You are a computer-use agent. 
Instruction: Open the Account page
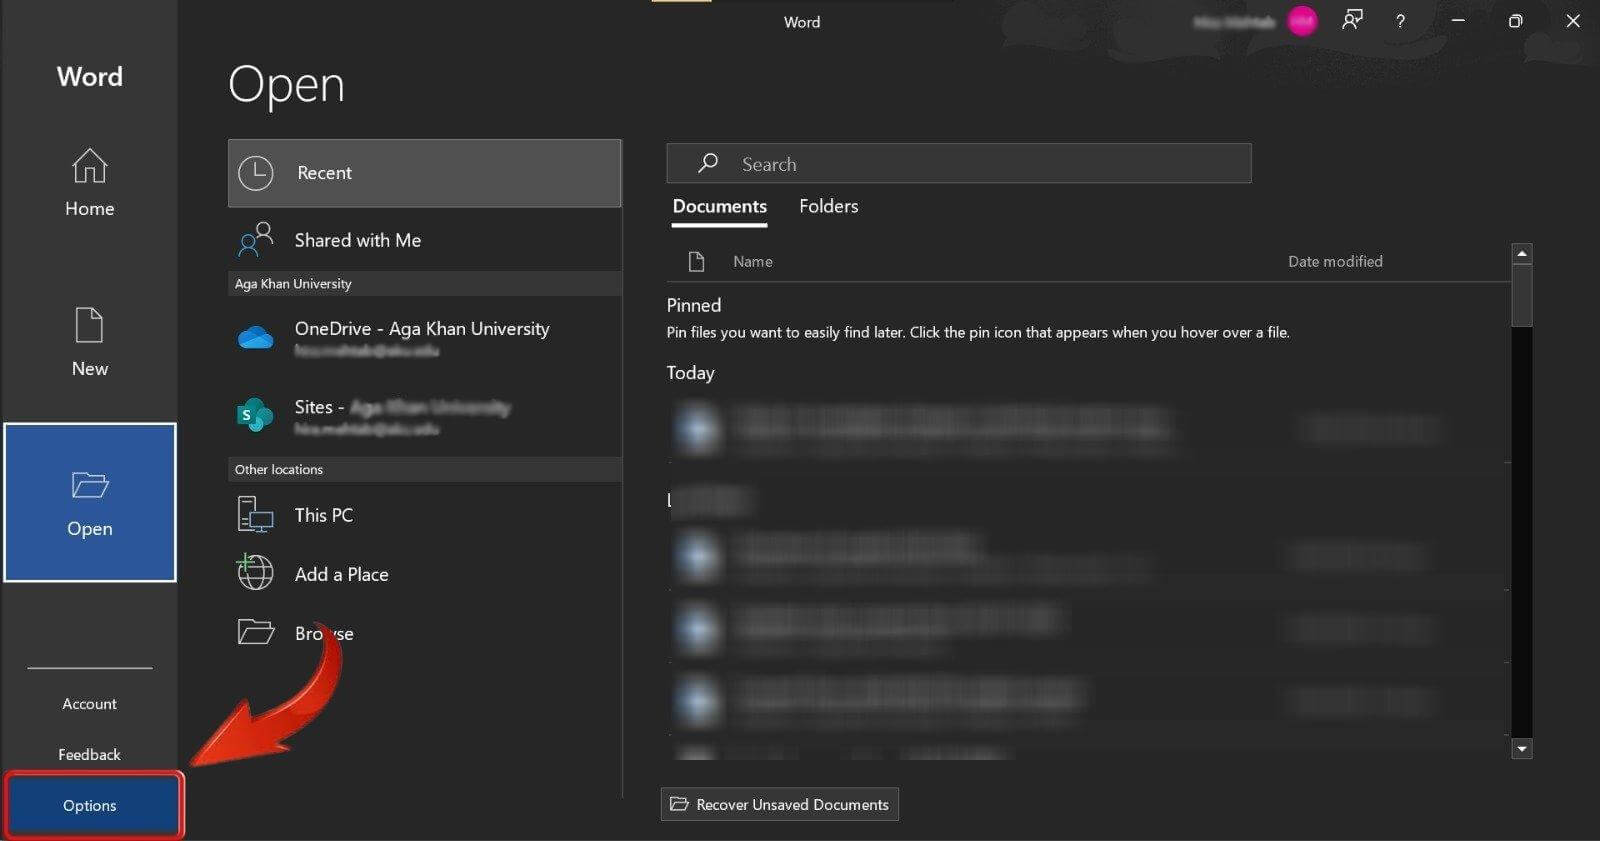tap(89, 704)
